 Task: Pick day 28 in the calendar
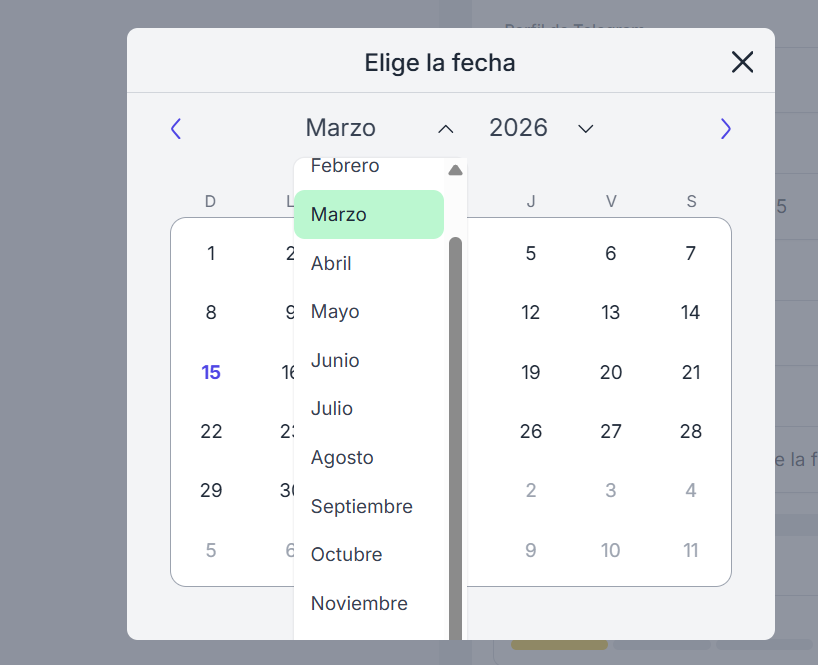point(691,431)
